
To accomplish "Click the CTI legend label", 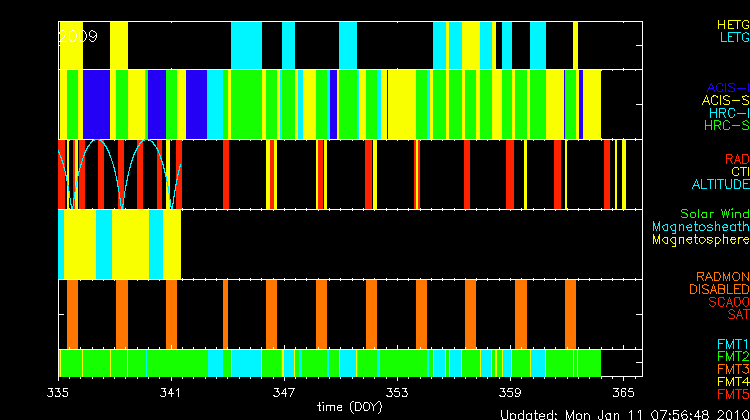I will point(739,172).
